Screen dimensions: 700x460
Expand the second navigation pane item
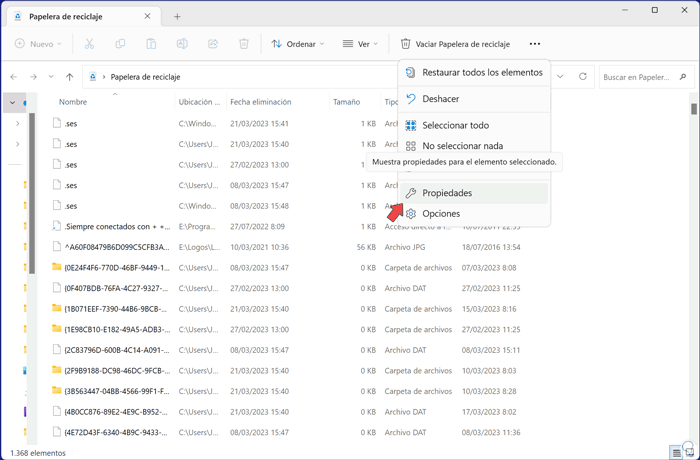point(17,123)
